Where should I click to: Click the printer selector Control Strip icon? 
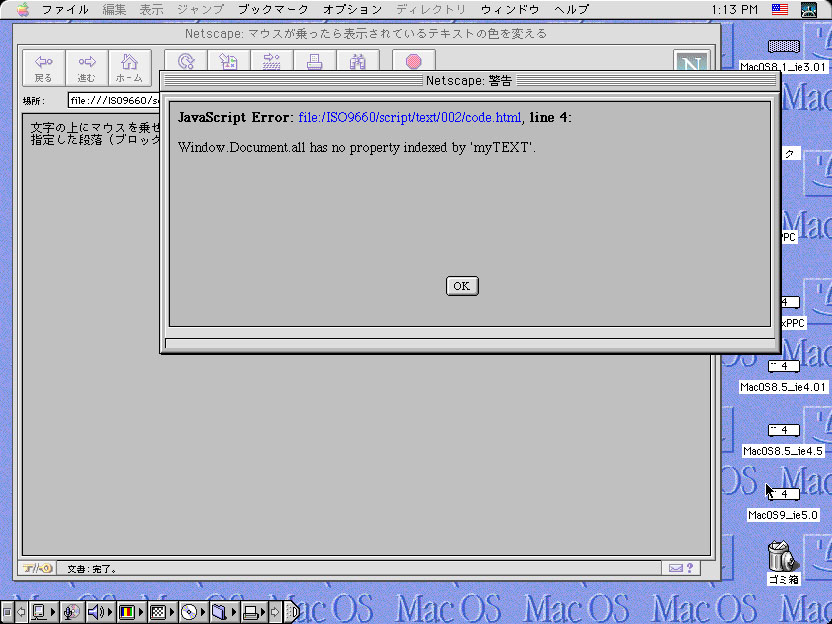[x=254, y=612]
